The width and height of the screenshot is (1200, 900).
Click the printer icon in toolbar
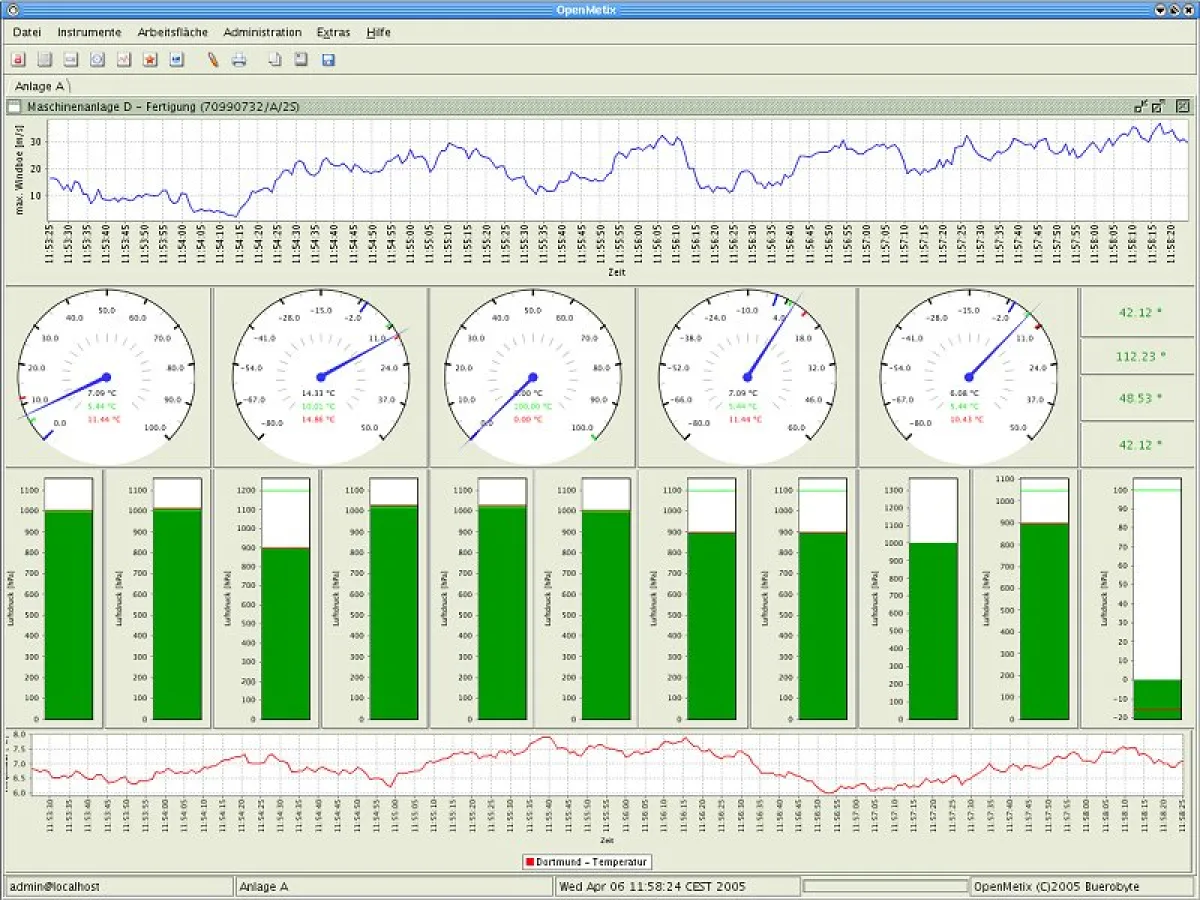click(239, 60)
